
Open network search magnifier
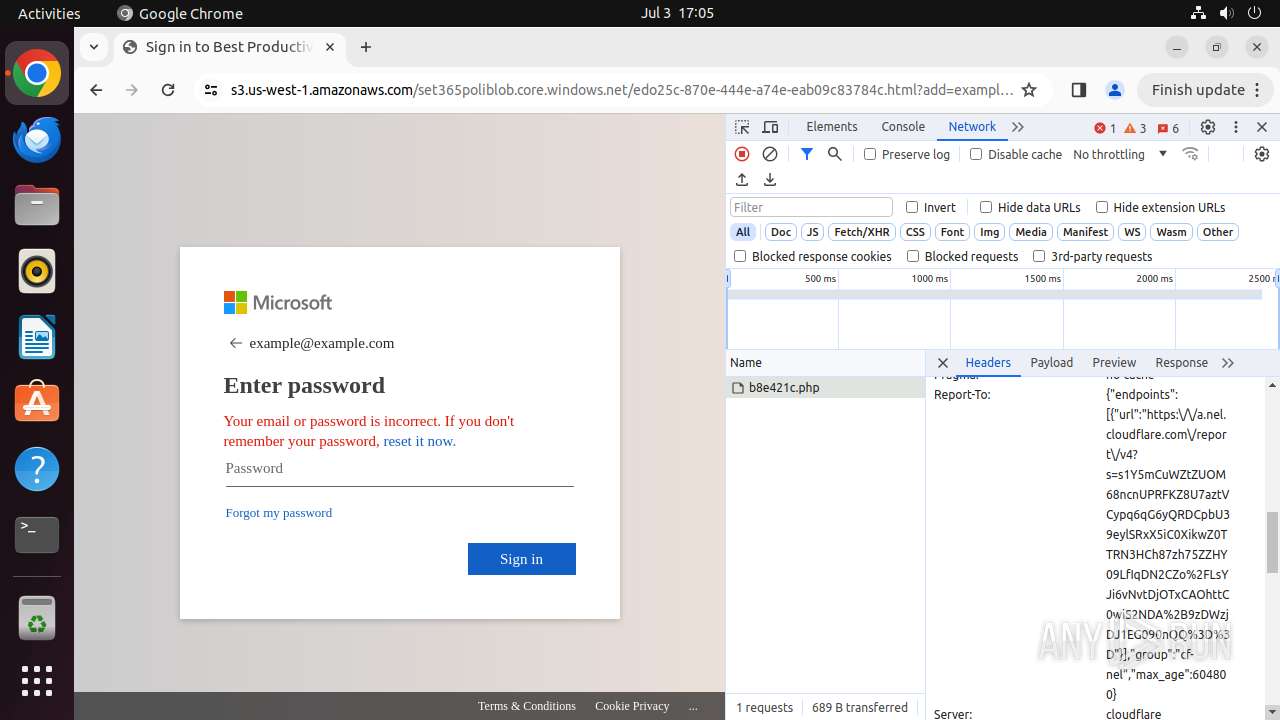pos(835,154)
